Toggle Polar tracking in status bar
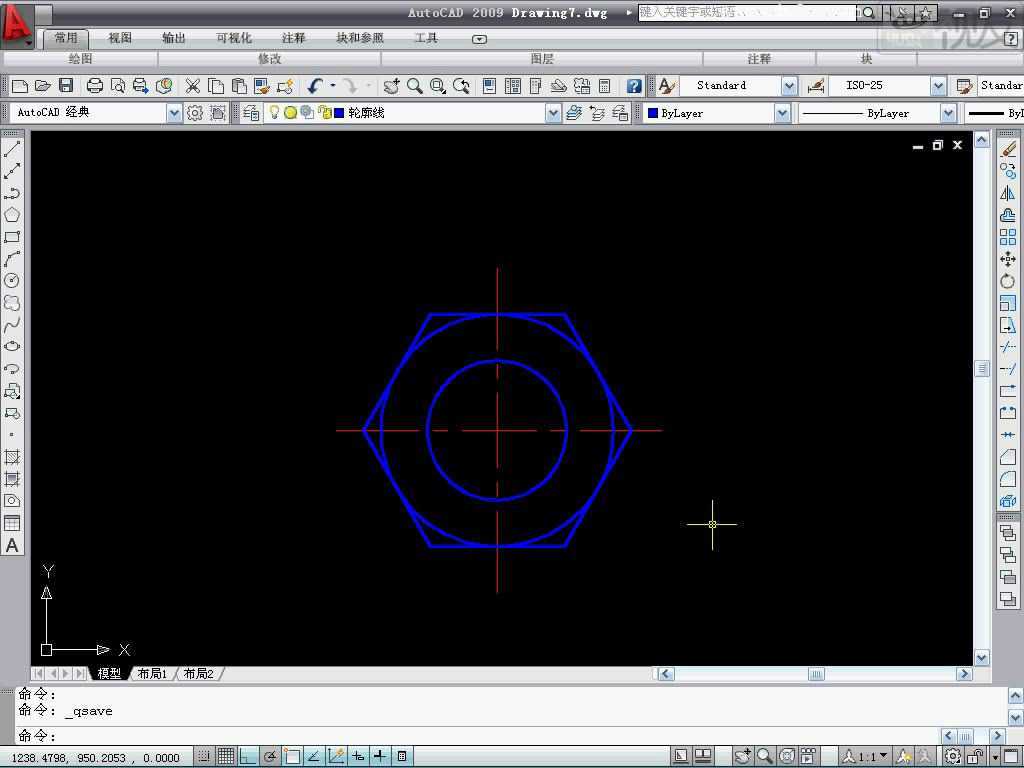The height and width of the screenshot is (768, 1024). (270, 756)
